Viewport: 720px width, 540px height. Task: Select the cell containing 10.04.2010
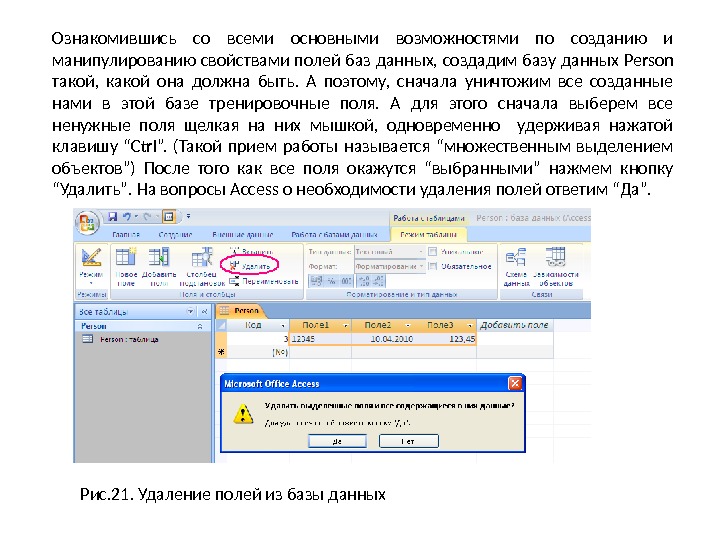pos(382,339)
